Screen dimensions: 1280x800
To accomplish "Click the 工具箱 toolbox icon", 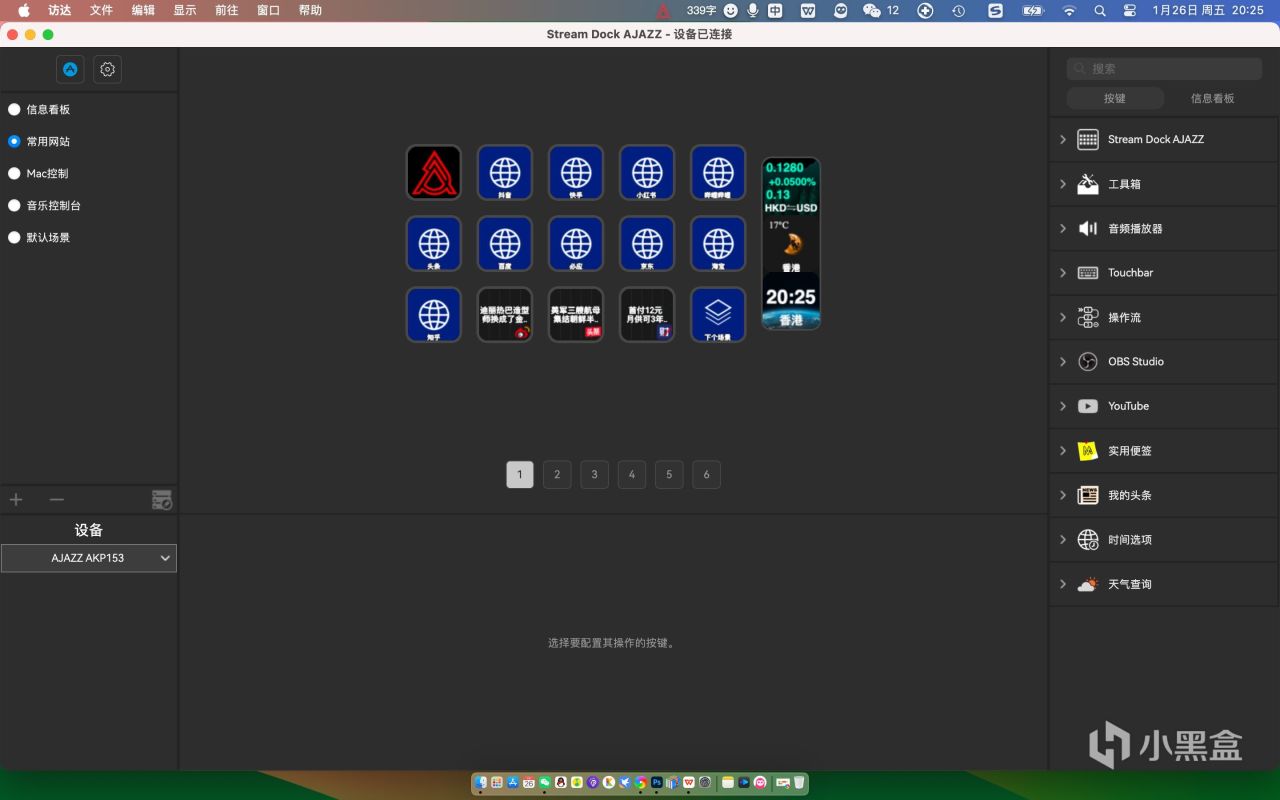I will tap(1088, 184).
